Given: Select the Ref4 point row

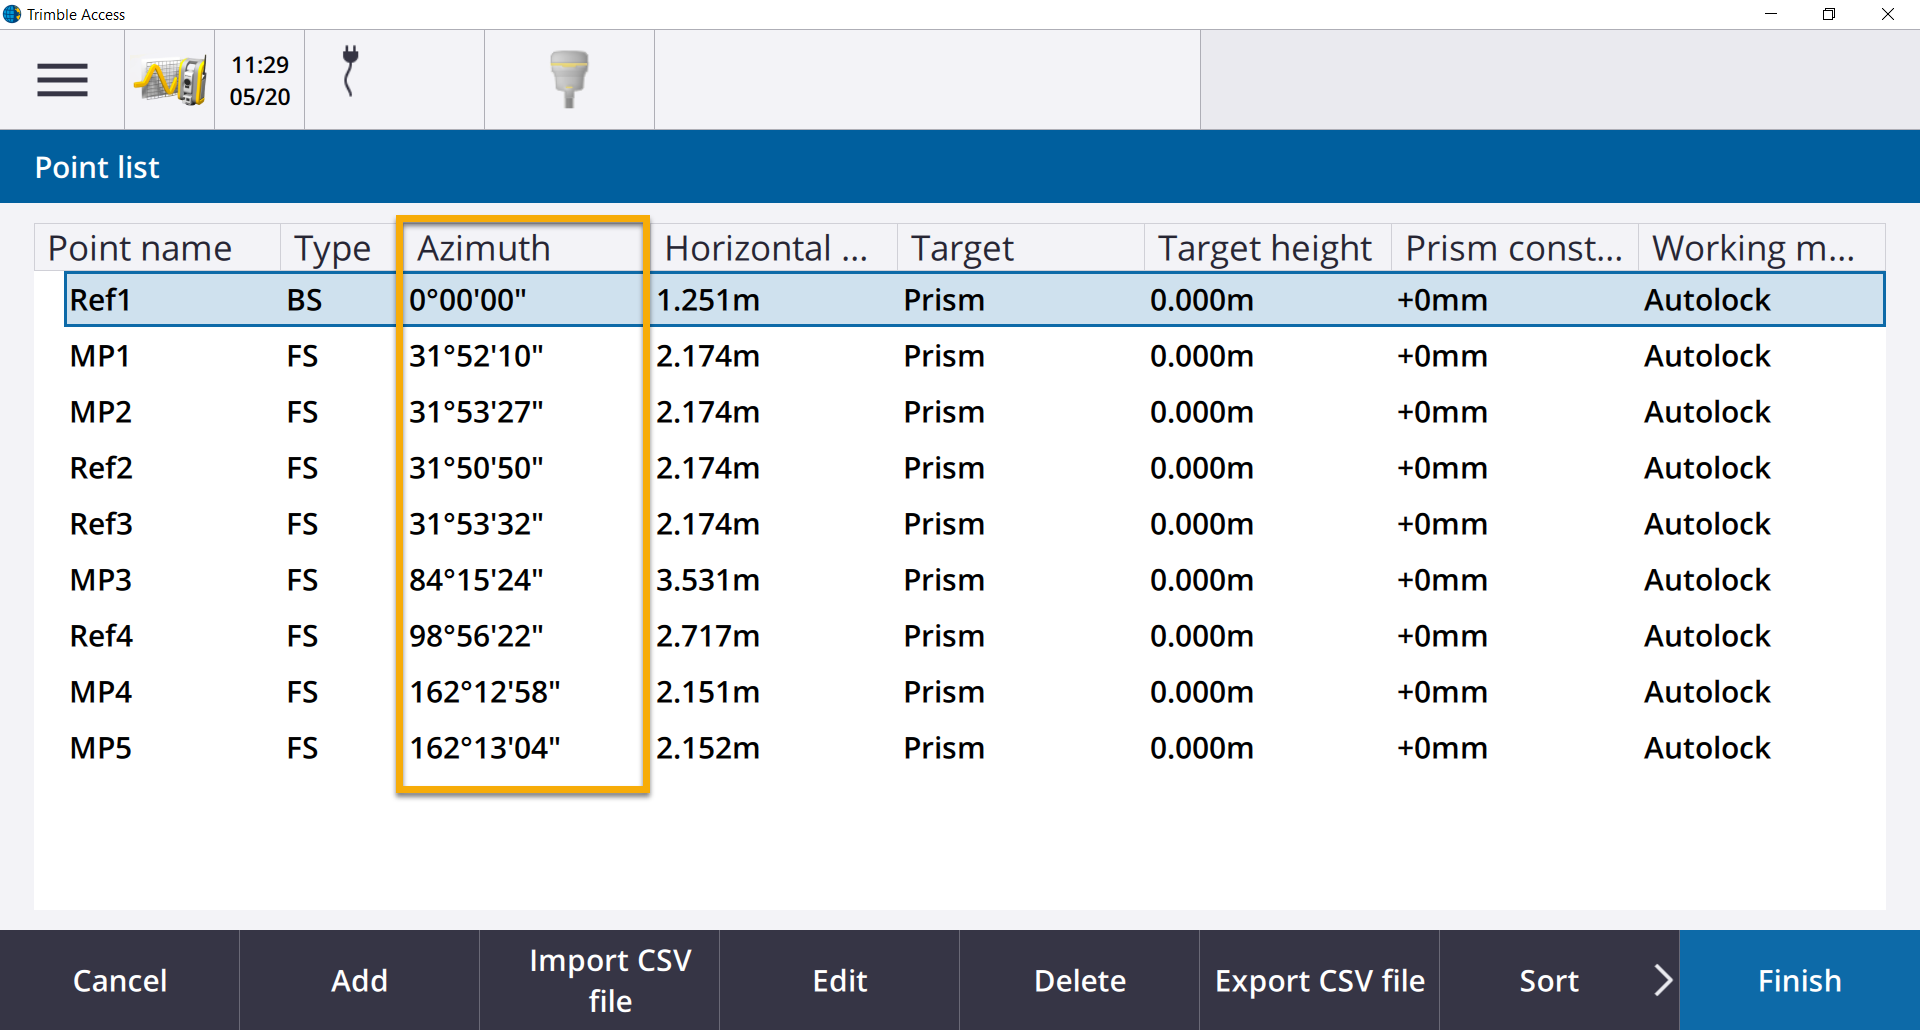Looking at the screenshot, I should [600, 635].
